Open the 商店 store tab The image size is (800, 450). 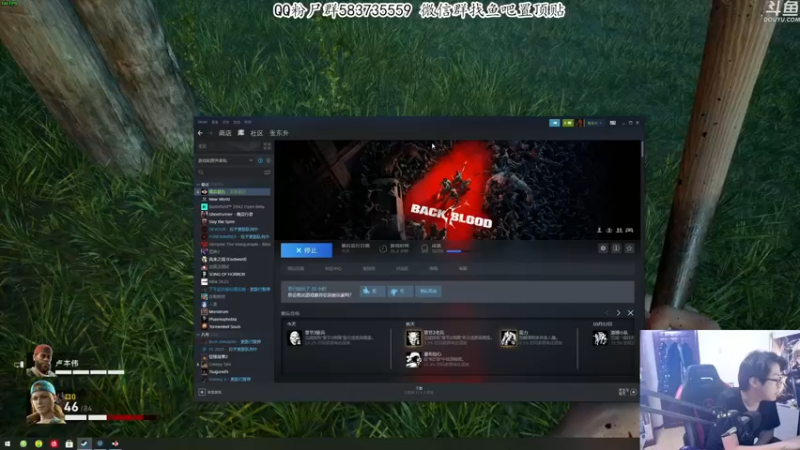pos(225,133)
